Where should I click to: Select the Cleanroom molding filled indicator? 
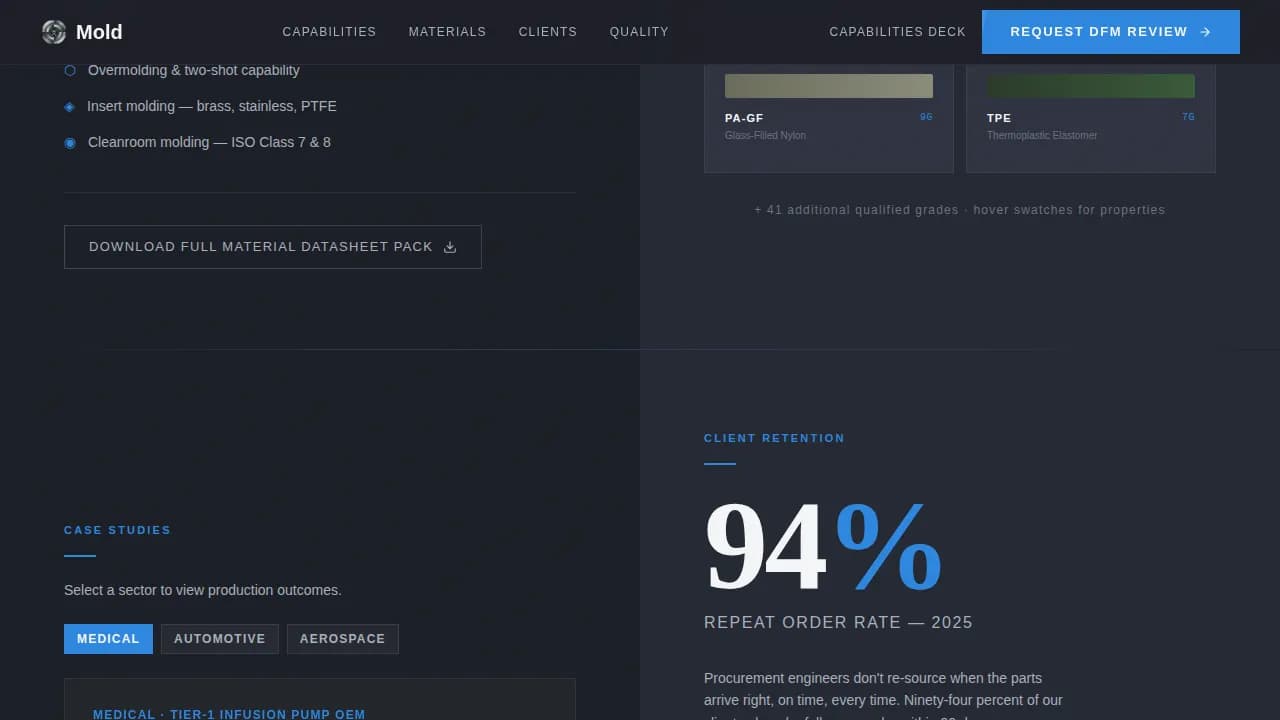(x=70, y=142)
